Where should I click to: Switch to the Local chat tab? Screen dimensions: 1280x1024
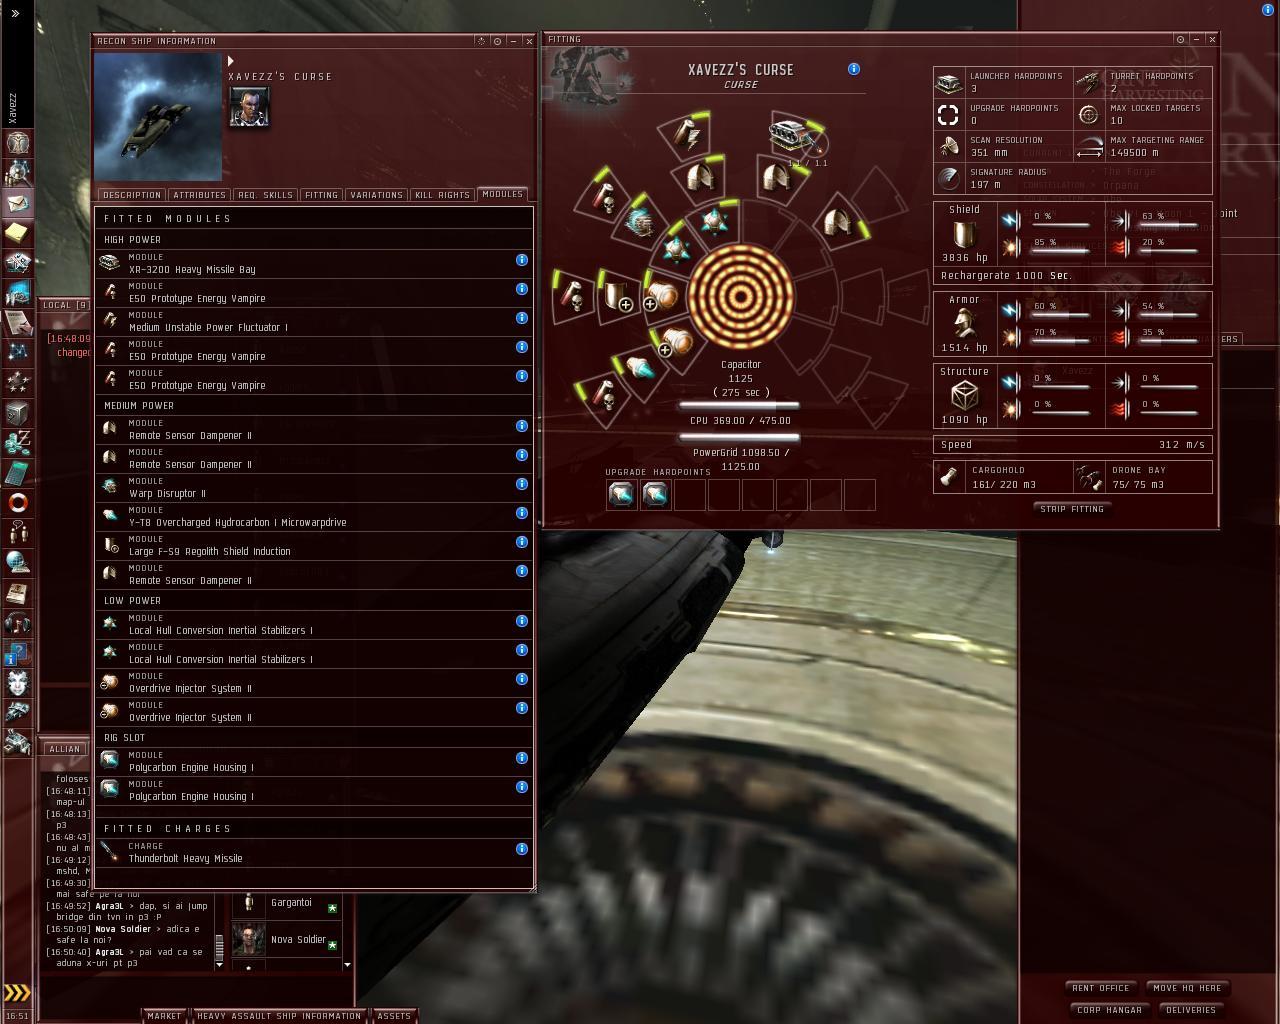point(65,305)
